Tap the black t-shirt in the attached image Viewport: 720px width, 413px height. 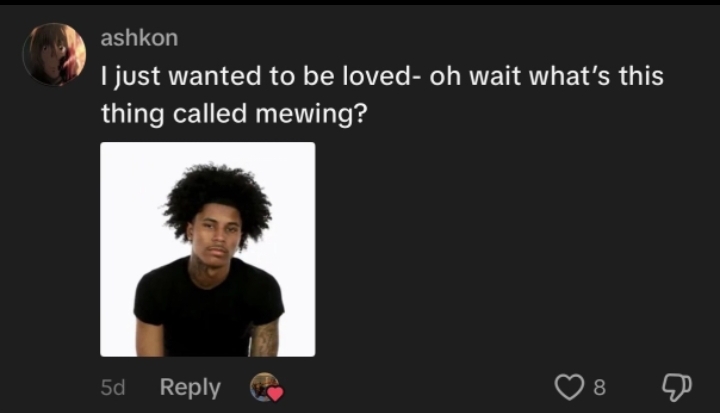pyautogui.click(x=207, y=308)
